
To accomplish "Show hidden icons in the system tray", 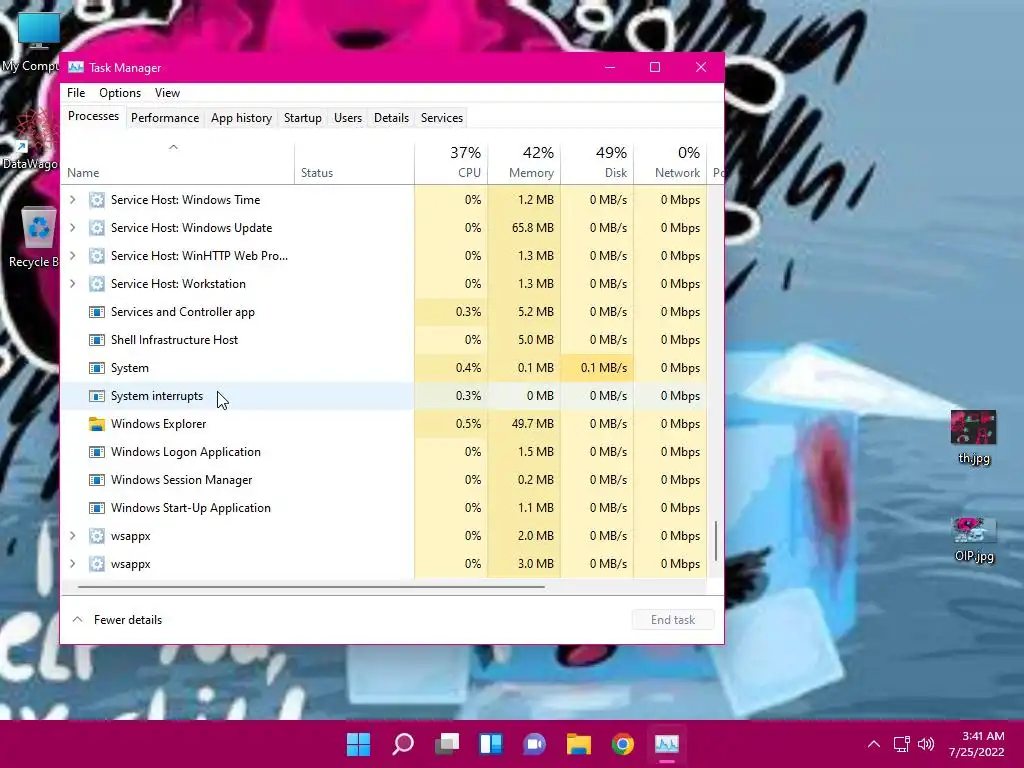I will pos(874,744).
